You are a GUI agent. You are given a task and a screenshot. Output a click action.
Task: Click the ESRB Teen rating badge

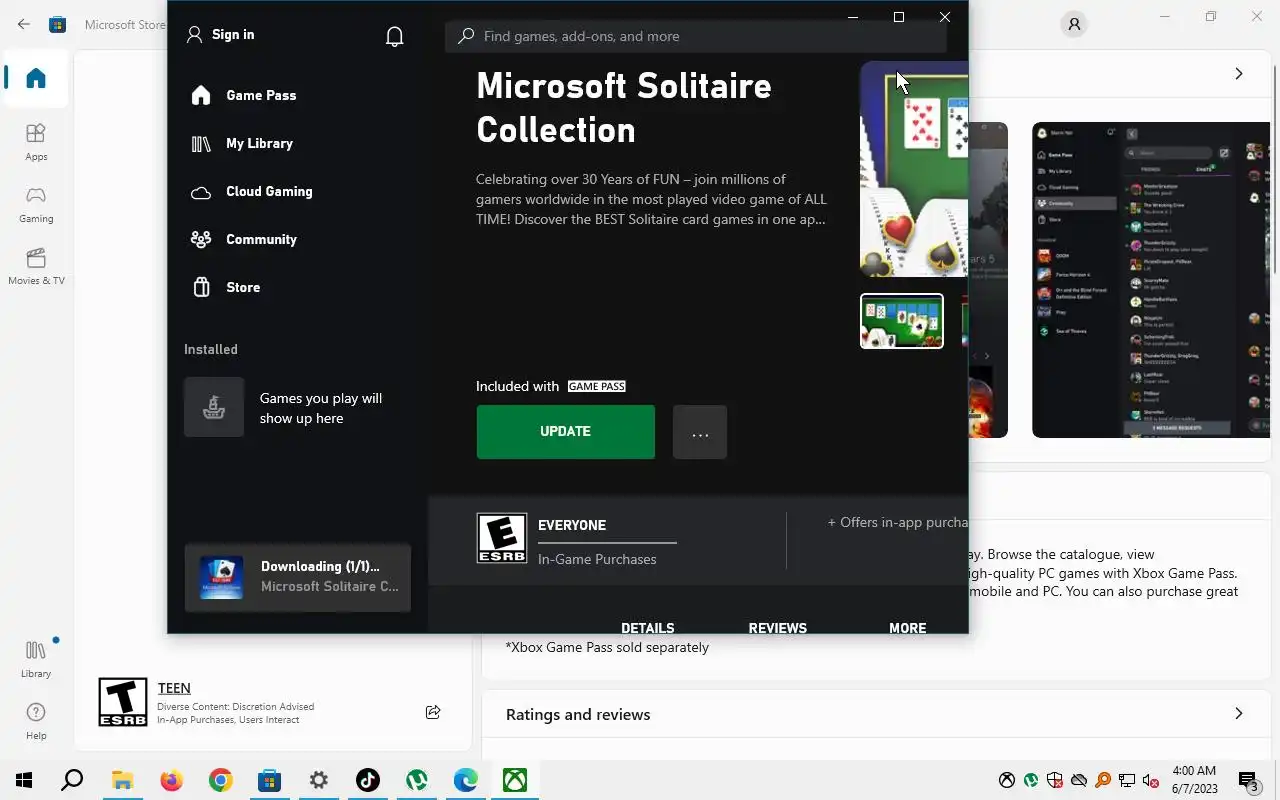[x=123, y=702]
